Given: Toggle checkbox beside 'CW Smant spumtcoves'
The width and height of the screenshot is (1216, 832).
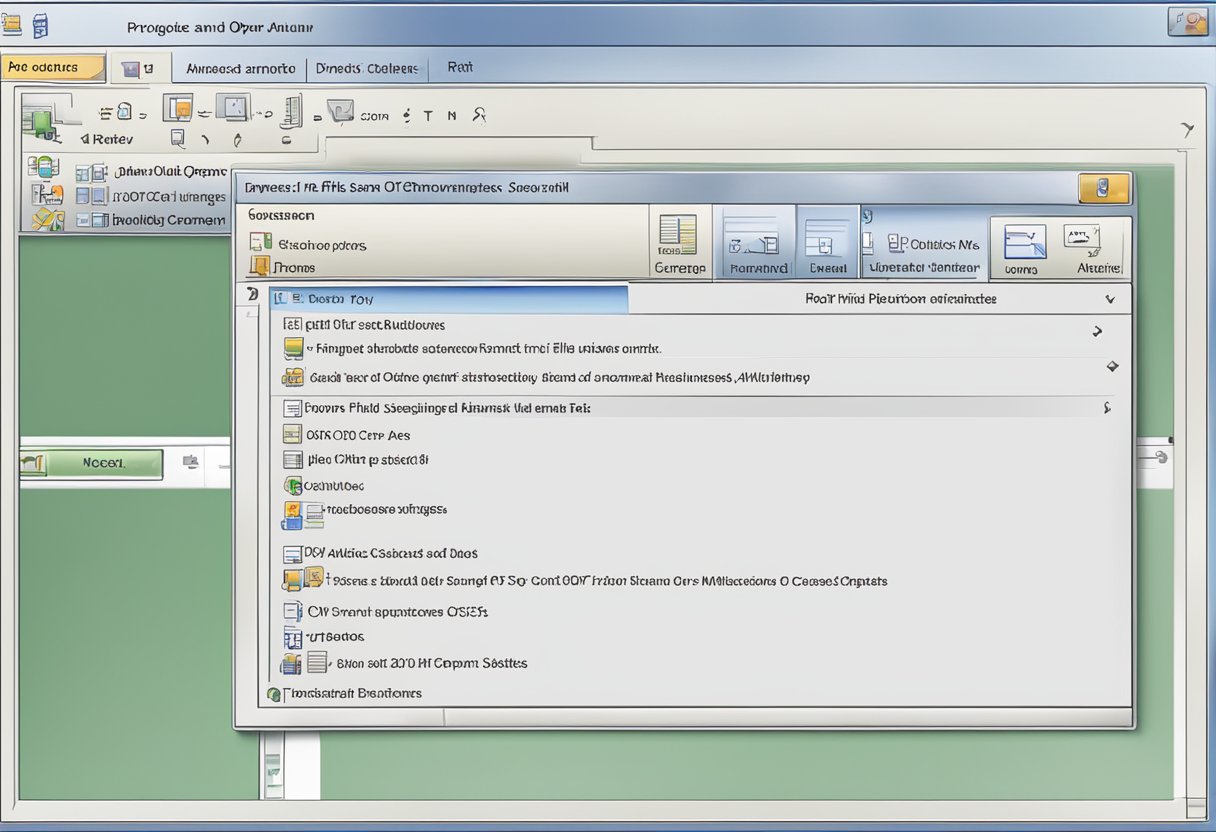Looking at the screenshot, I should 292,611.
